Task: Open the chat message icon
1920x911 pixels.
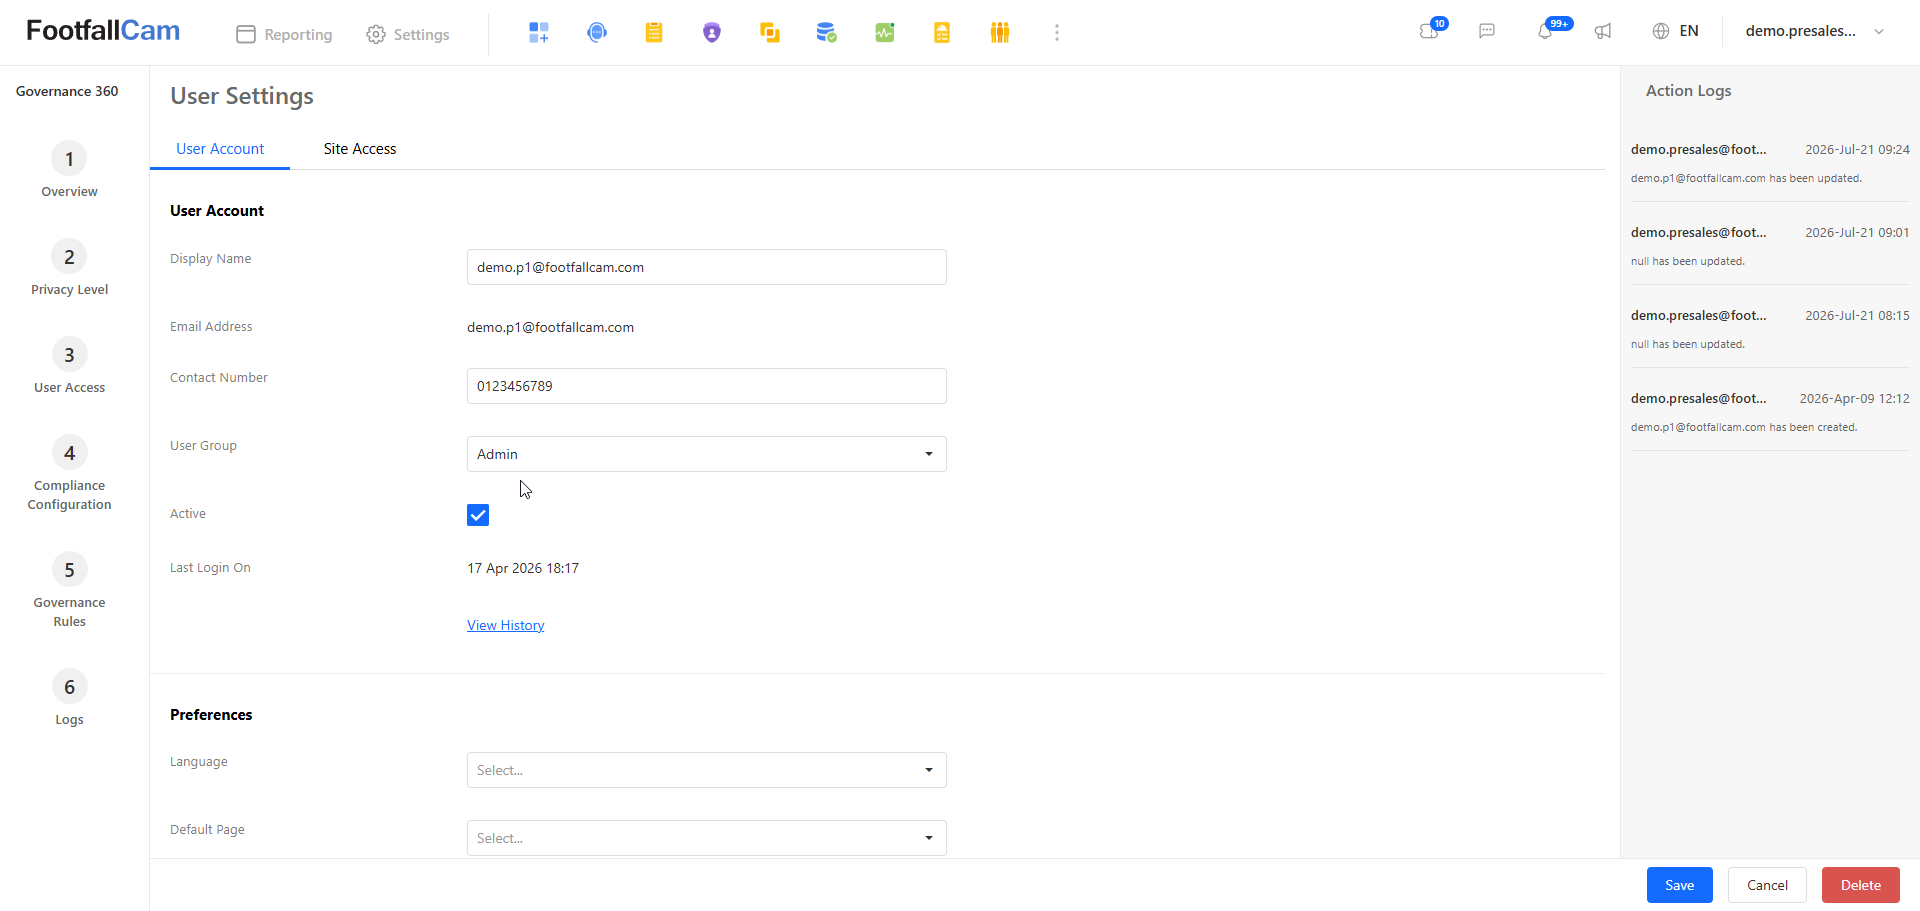Action: (x=1487, y=31)
